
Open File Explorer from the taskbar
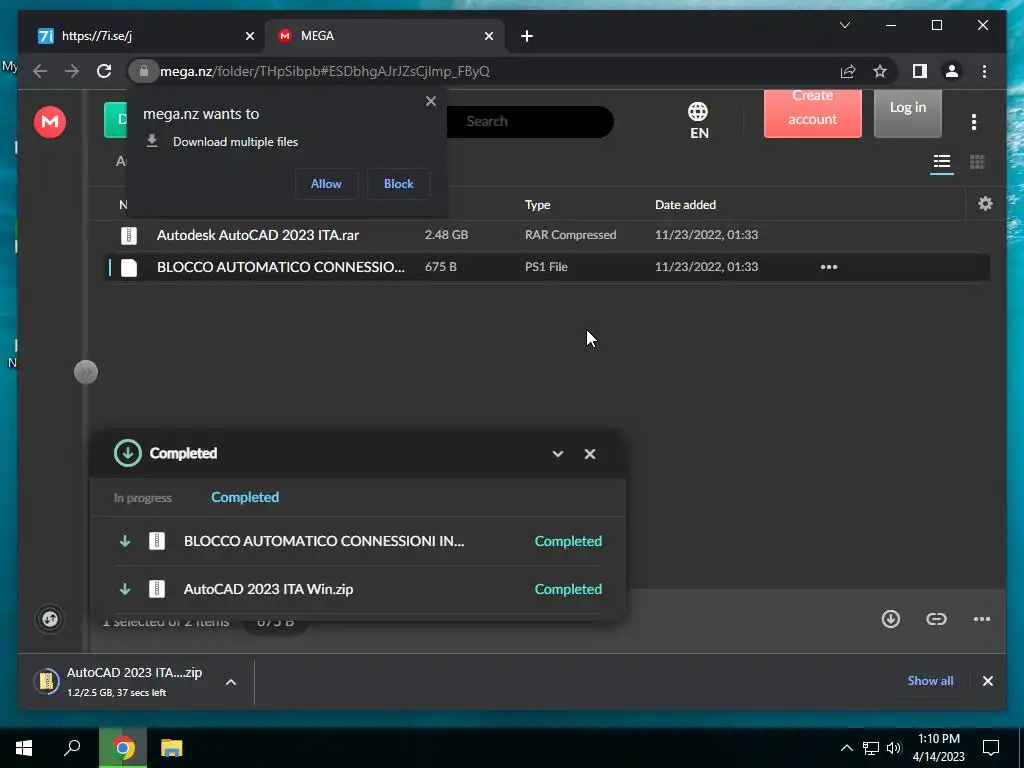[171, 748]
